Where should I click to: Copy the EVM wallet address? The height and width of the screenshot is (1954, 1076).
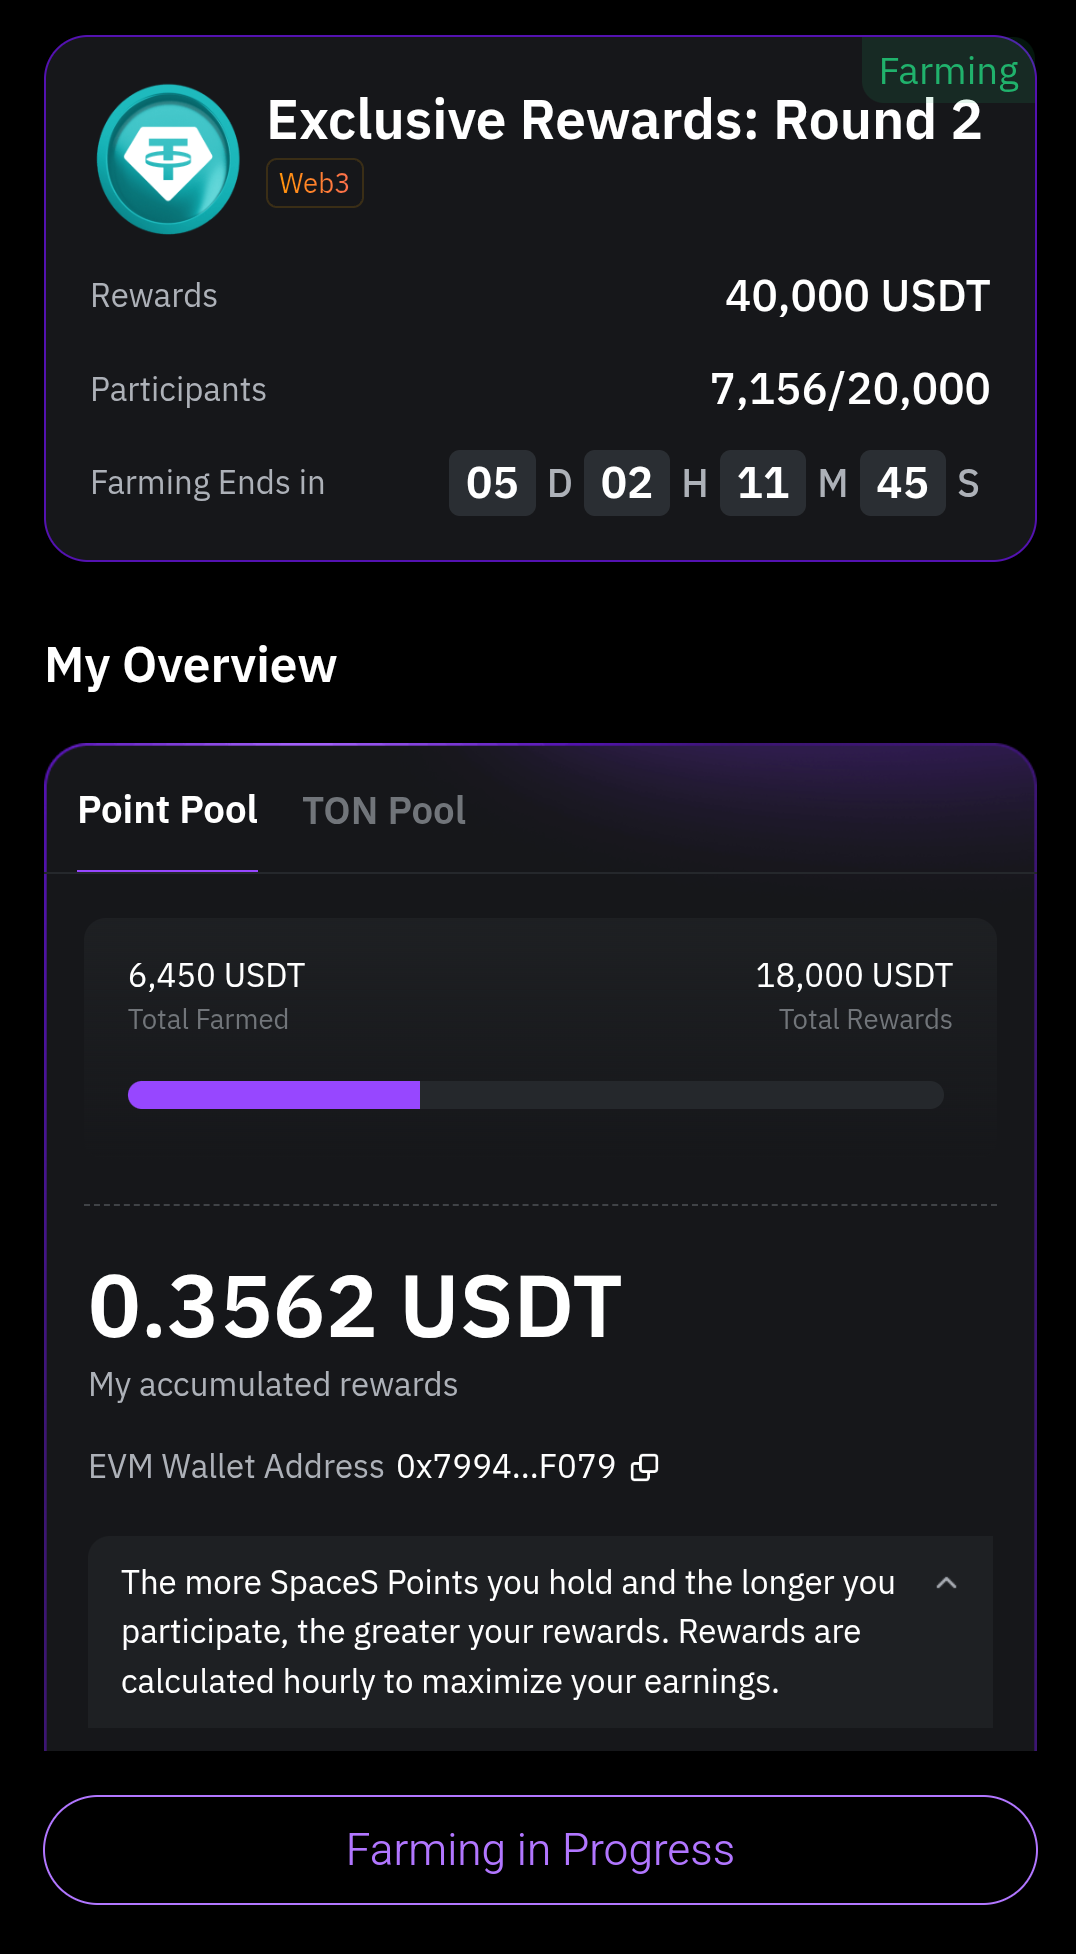(645, 1467)
